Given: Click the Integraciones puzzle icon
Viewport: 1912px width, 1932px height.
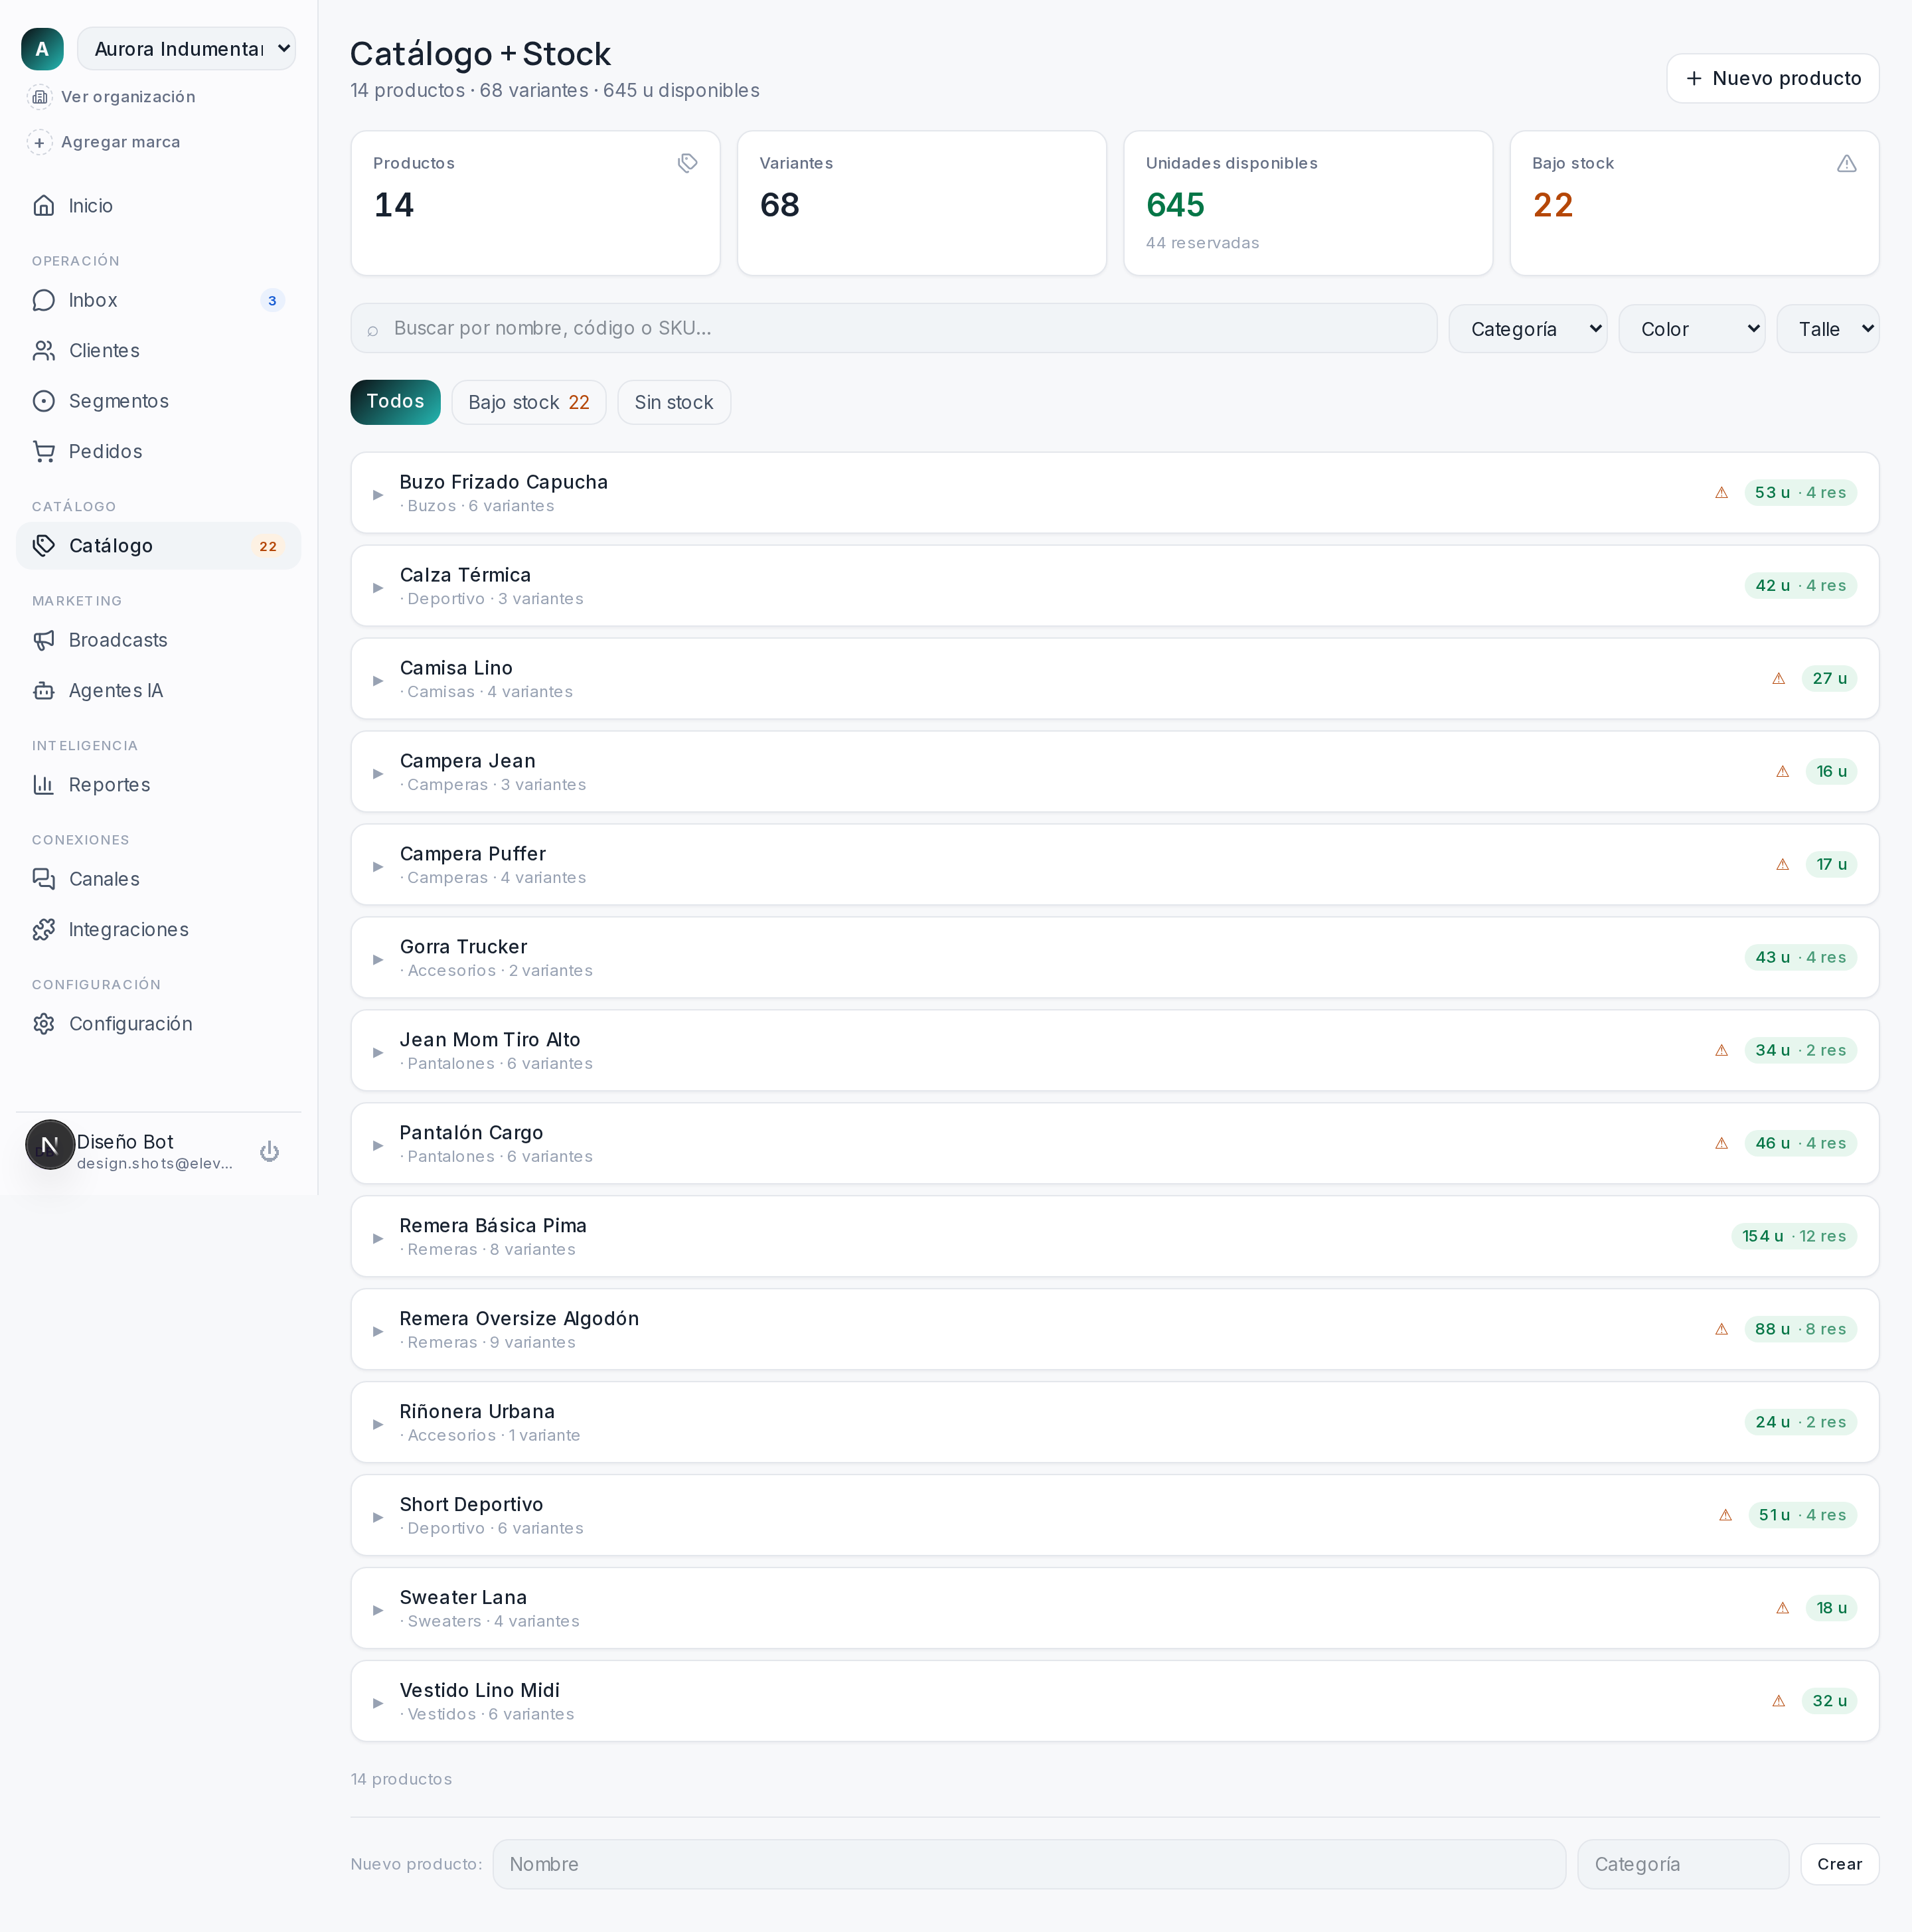Looking at the screenshot, I should coord(44,930).
